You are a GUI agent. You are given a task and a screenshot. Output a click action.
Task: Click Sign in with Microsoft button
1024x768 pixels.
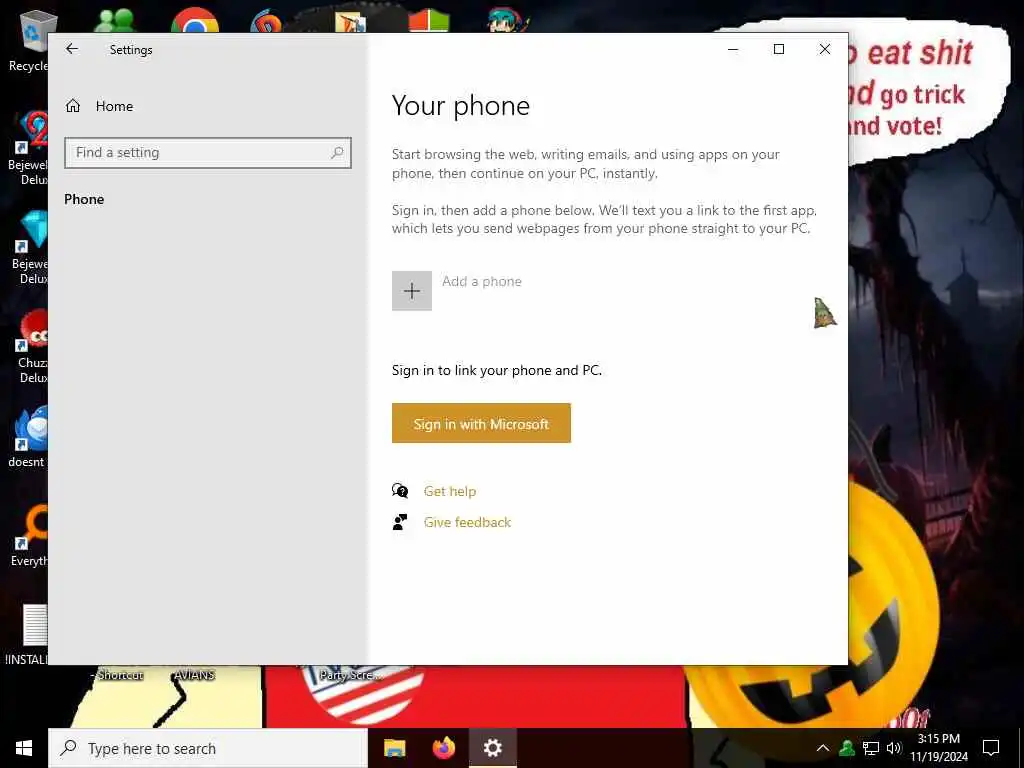(x=481, y=423)
